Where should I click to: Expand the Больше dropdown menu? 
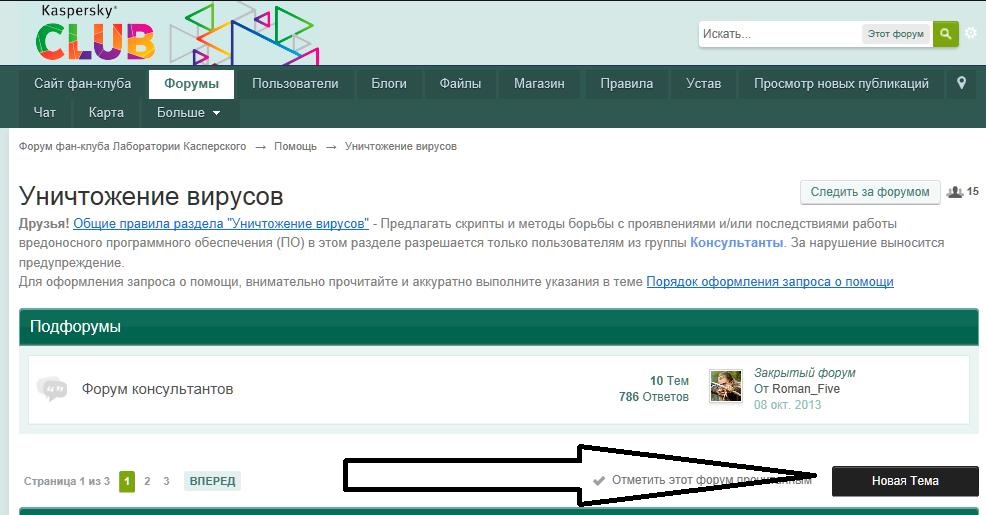coord(188,113)
